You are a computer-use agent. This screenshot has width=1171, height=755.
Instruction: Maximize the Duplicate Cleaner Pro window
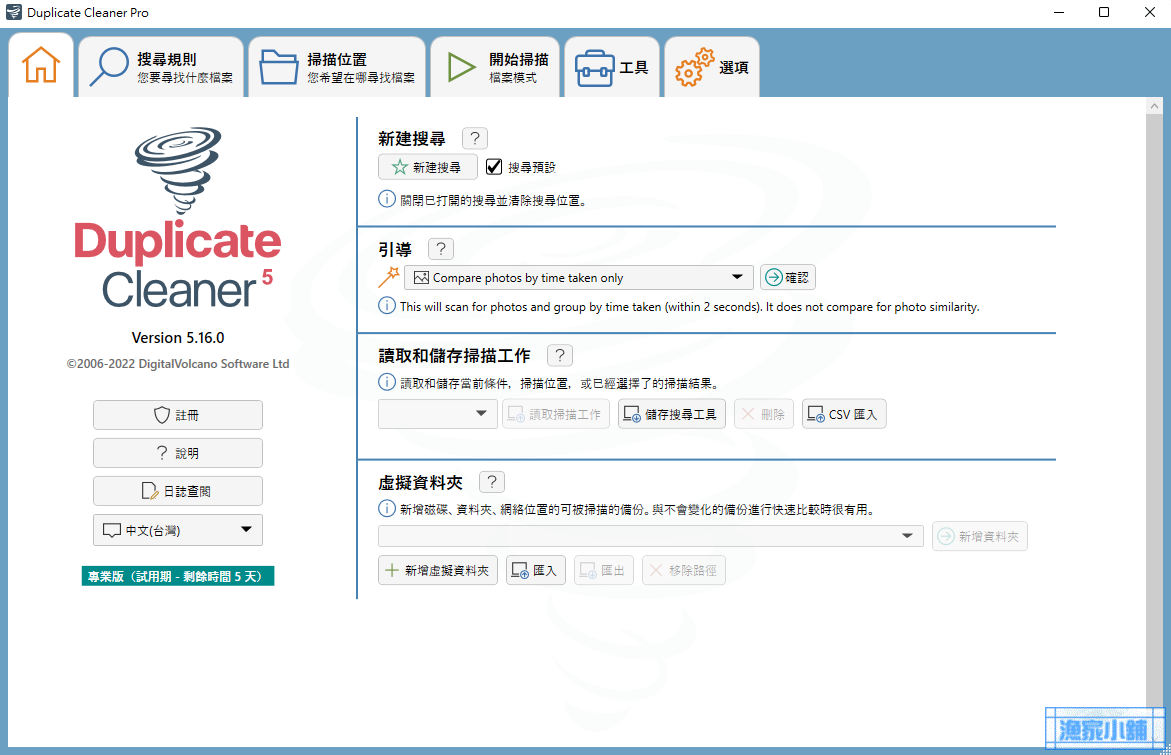point(1104,13)
